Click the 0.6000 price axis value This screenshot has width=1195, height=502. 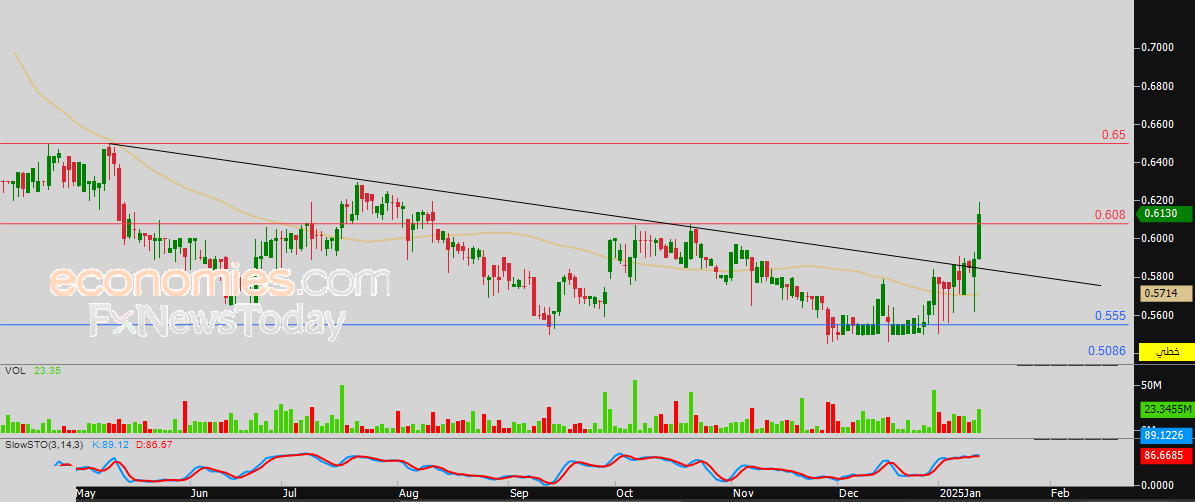tap(1157, 238)
